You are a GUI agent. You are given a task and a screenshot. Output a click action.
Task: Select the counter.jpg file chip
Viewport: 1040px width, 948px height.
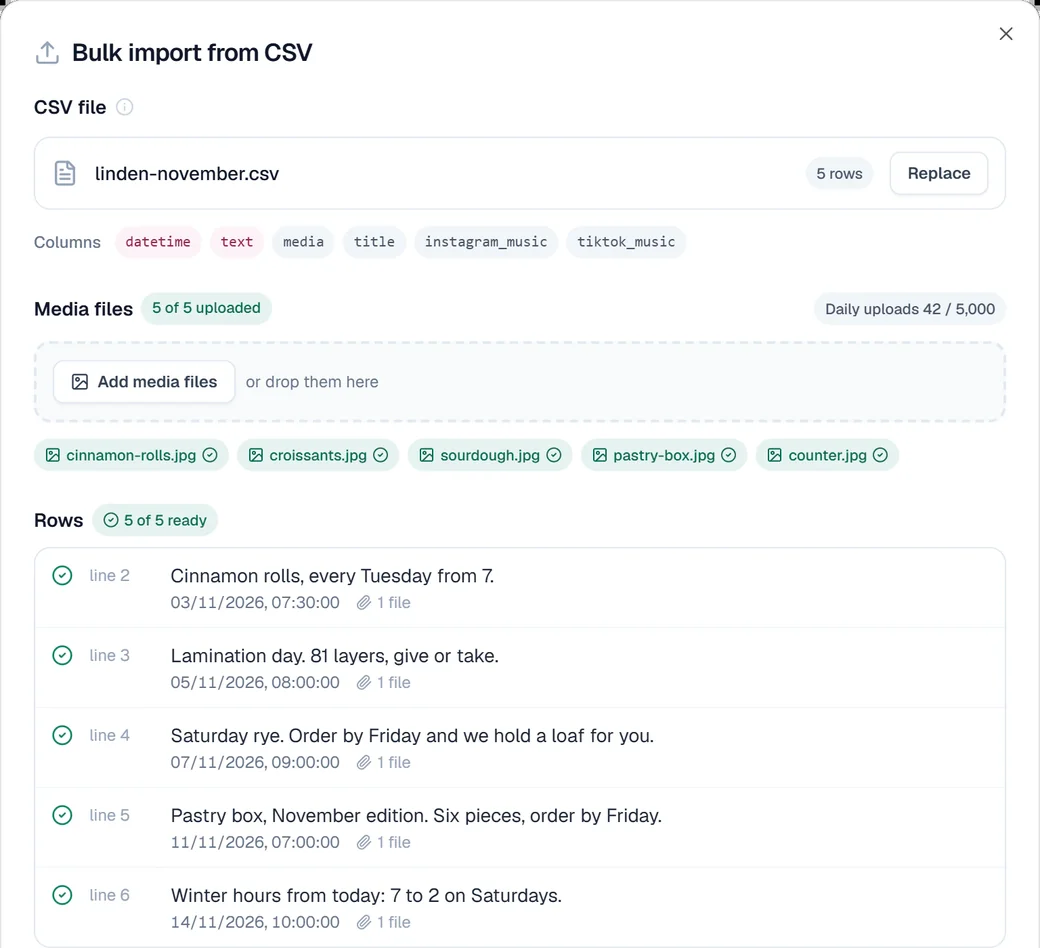pyautogui.click(x=827, y=455)
